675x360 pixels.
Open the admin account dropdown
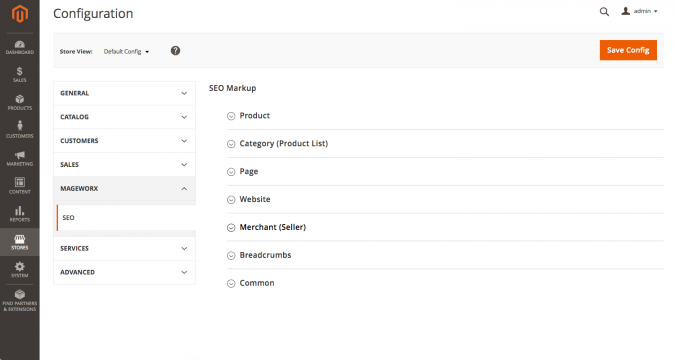639,11
